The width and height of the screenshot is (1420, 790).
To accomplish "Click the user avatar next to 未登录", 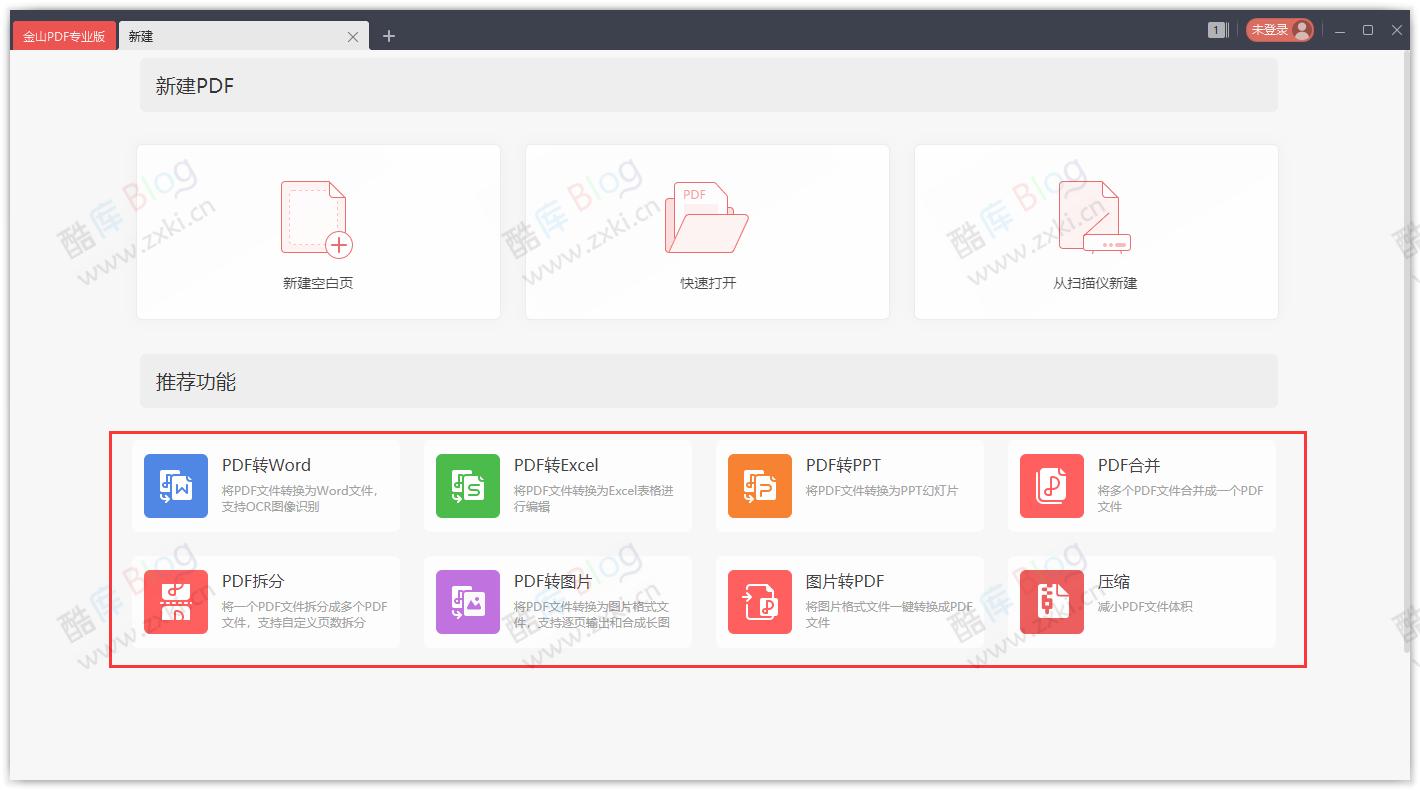I will coord(1302,30).
